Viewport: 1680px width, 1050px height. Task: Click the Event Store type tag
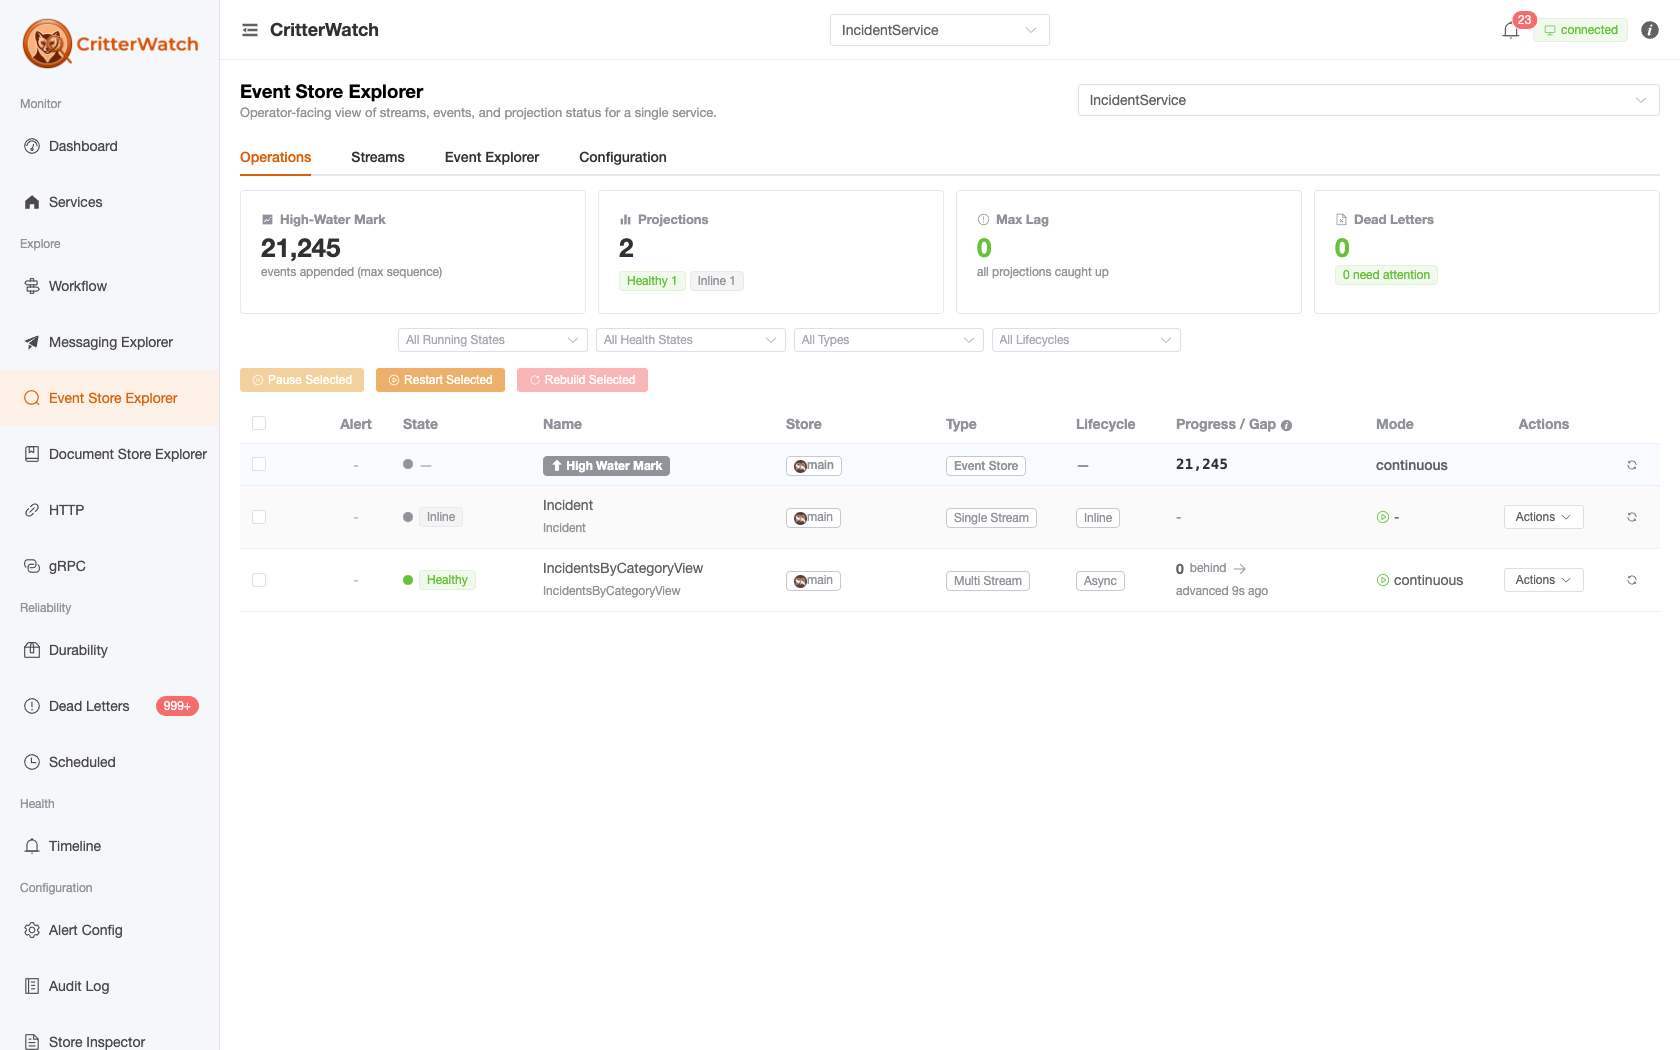[x=986, y=466]
